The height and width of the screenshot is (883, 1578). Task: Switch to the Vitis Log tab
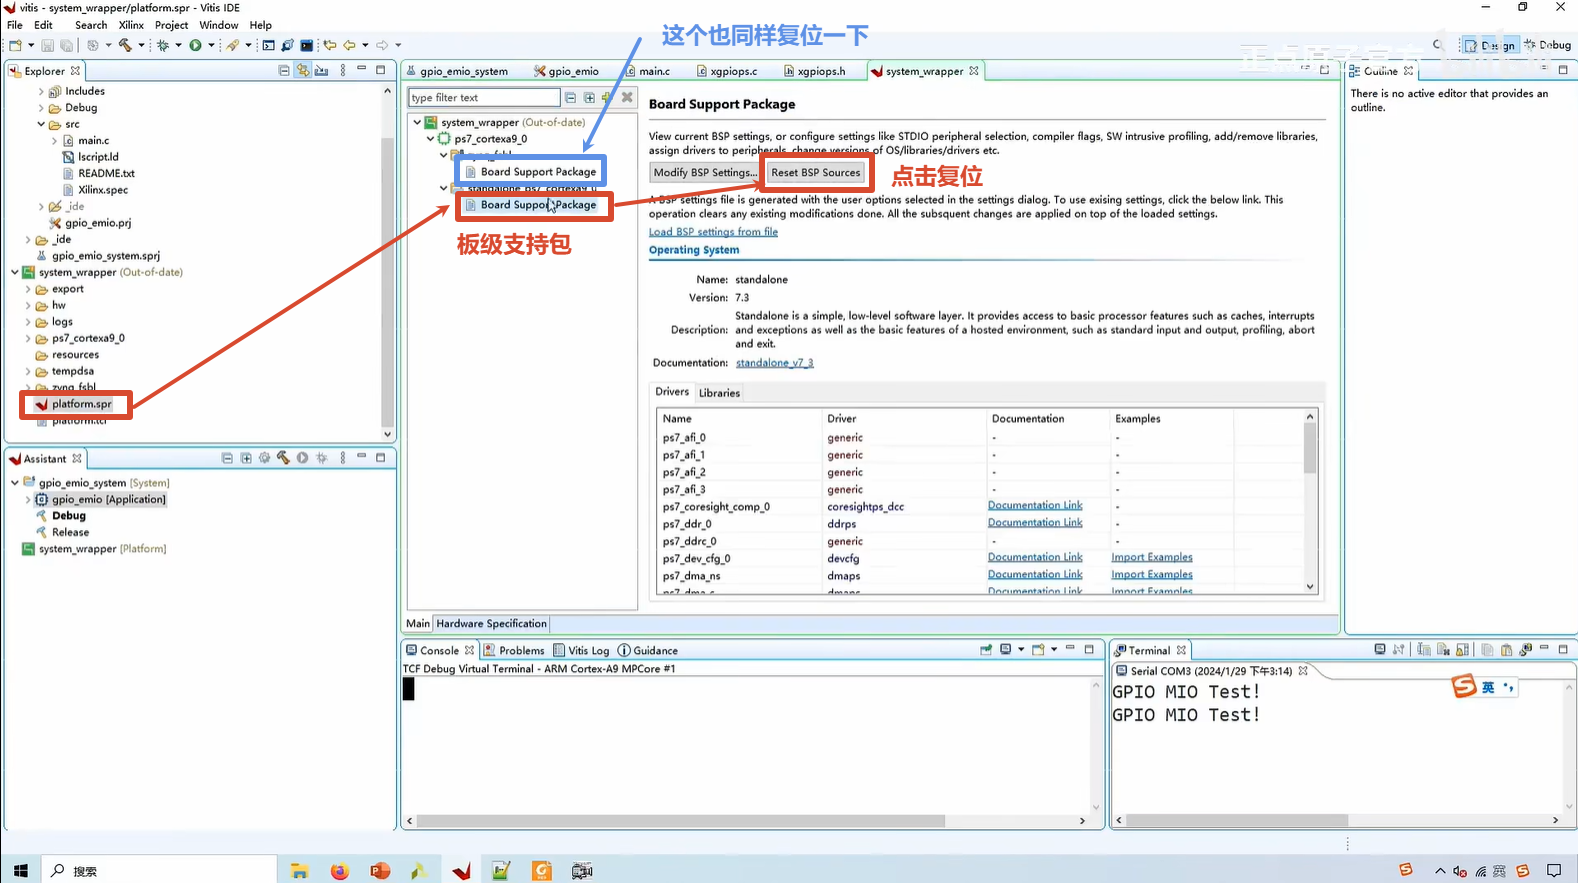coord(581,650)
